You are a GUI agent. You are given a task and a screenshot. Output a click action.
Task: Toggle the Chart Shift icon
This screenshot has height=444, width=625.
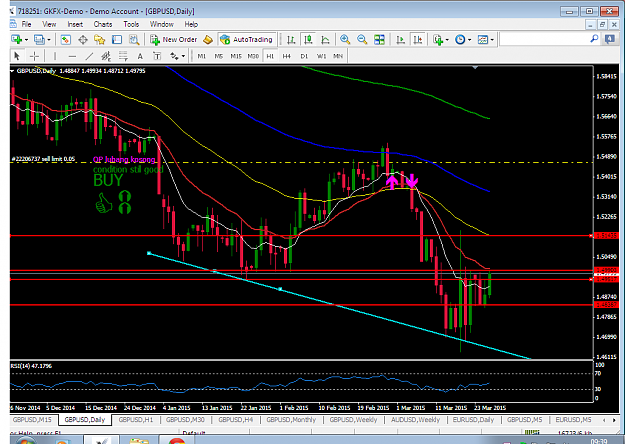click(418, 39)
